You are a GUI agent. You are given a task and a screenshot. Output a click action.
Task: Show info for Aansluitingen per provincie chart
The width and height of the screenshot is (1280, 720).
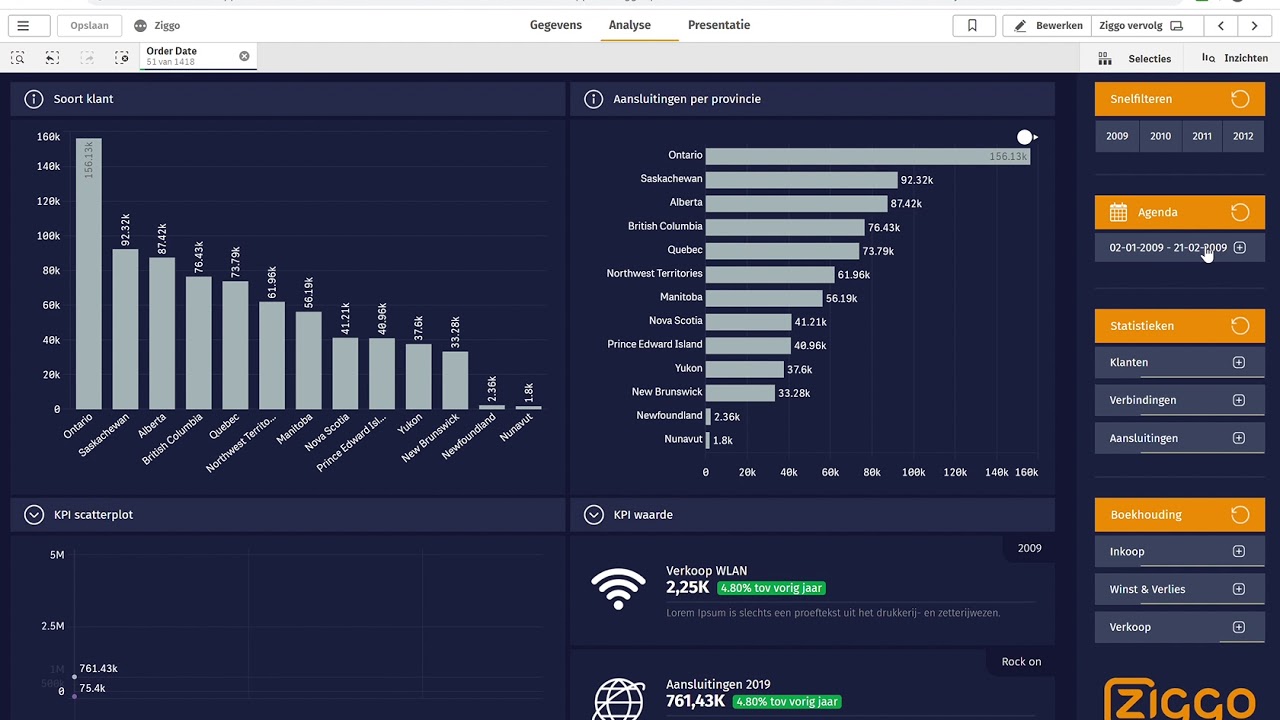coord(594,99)
